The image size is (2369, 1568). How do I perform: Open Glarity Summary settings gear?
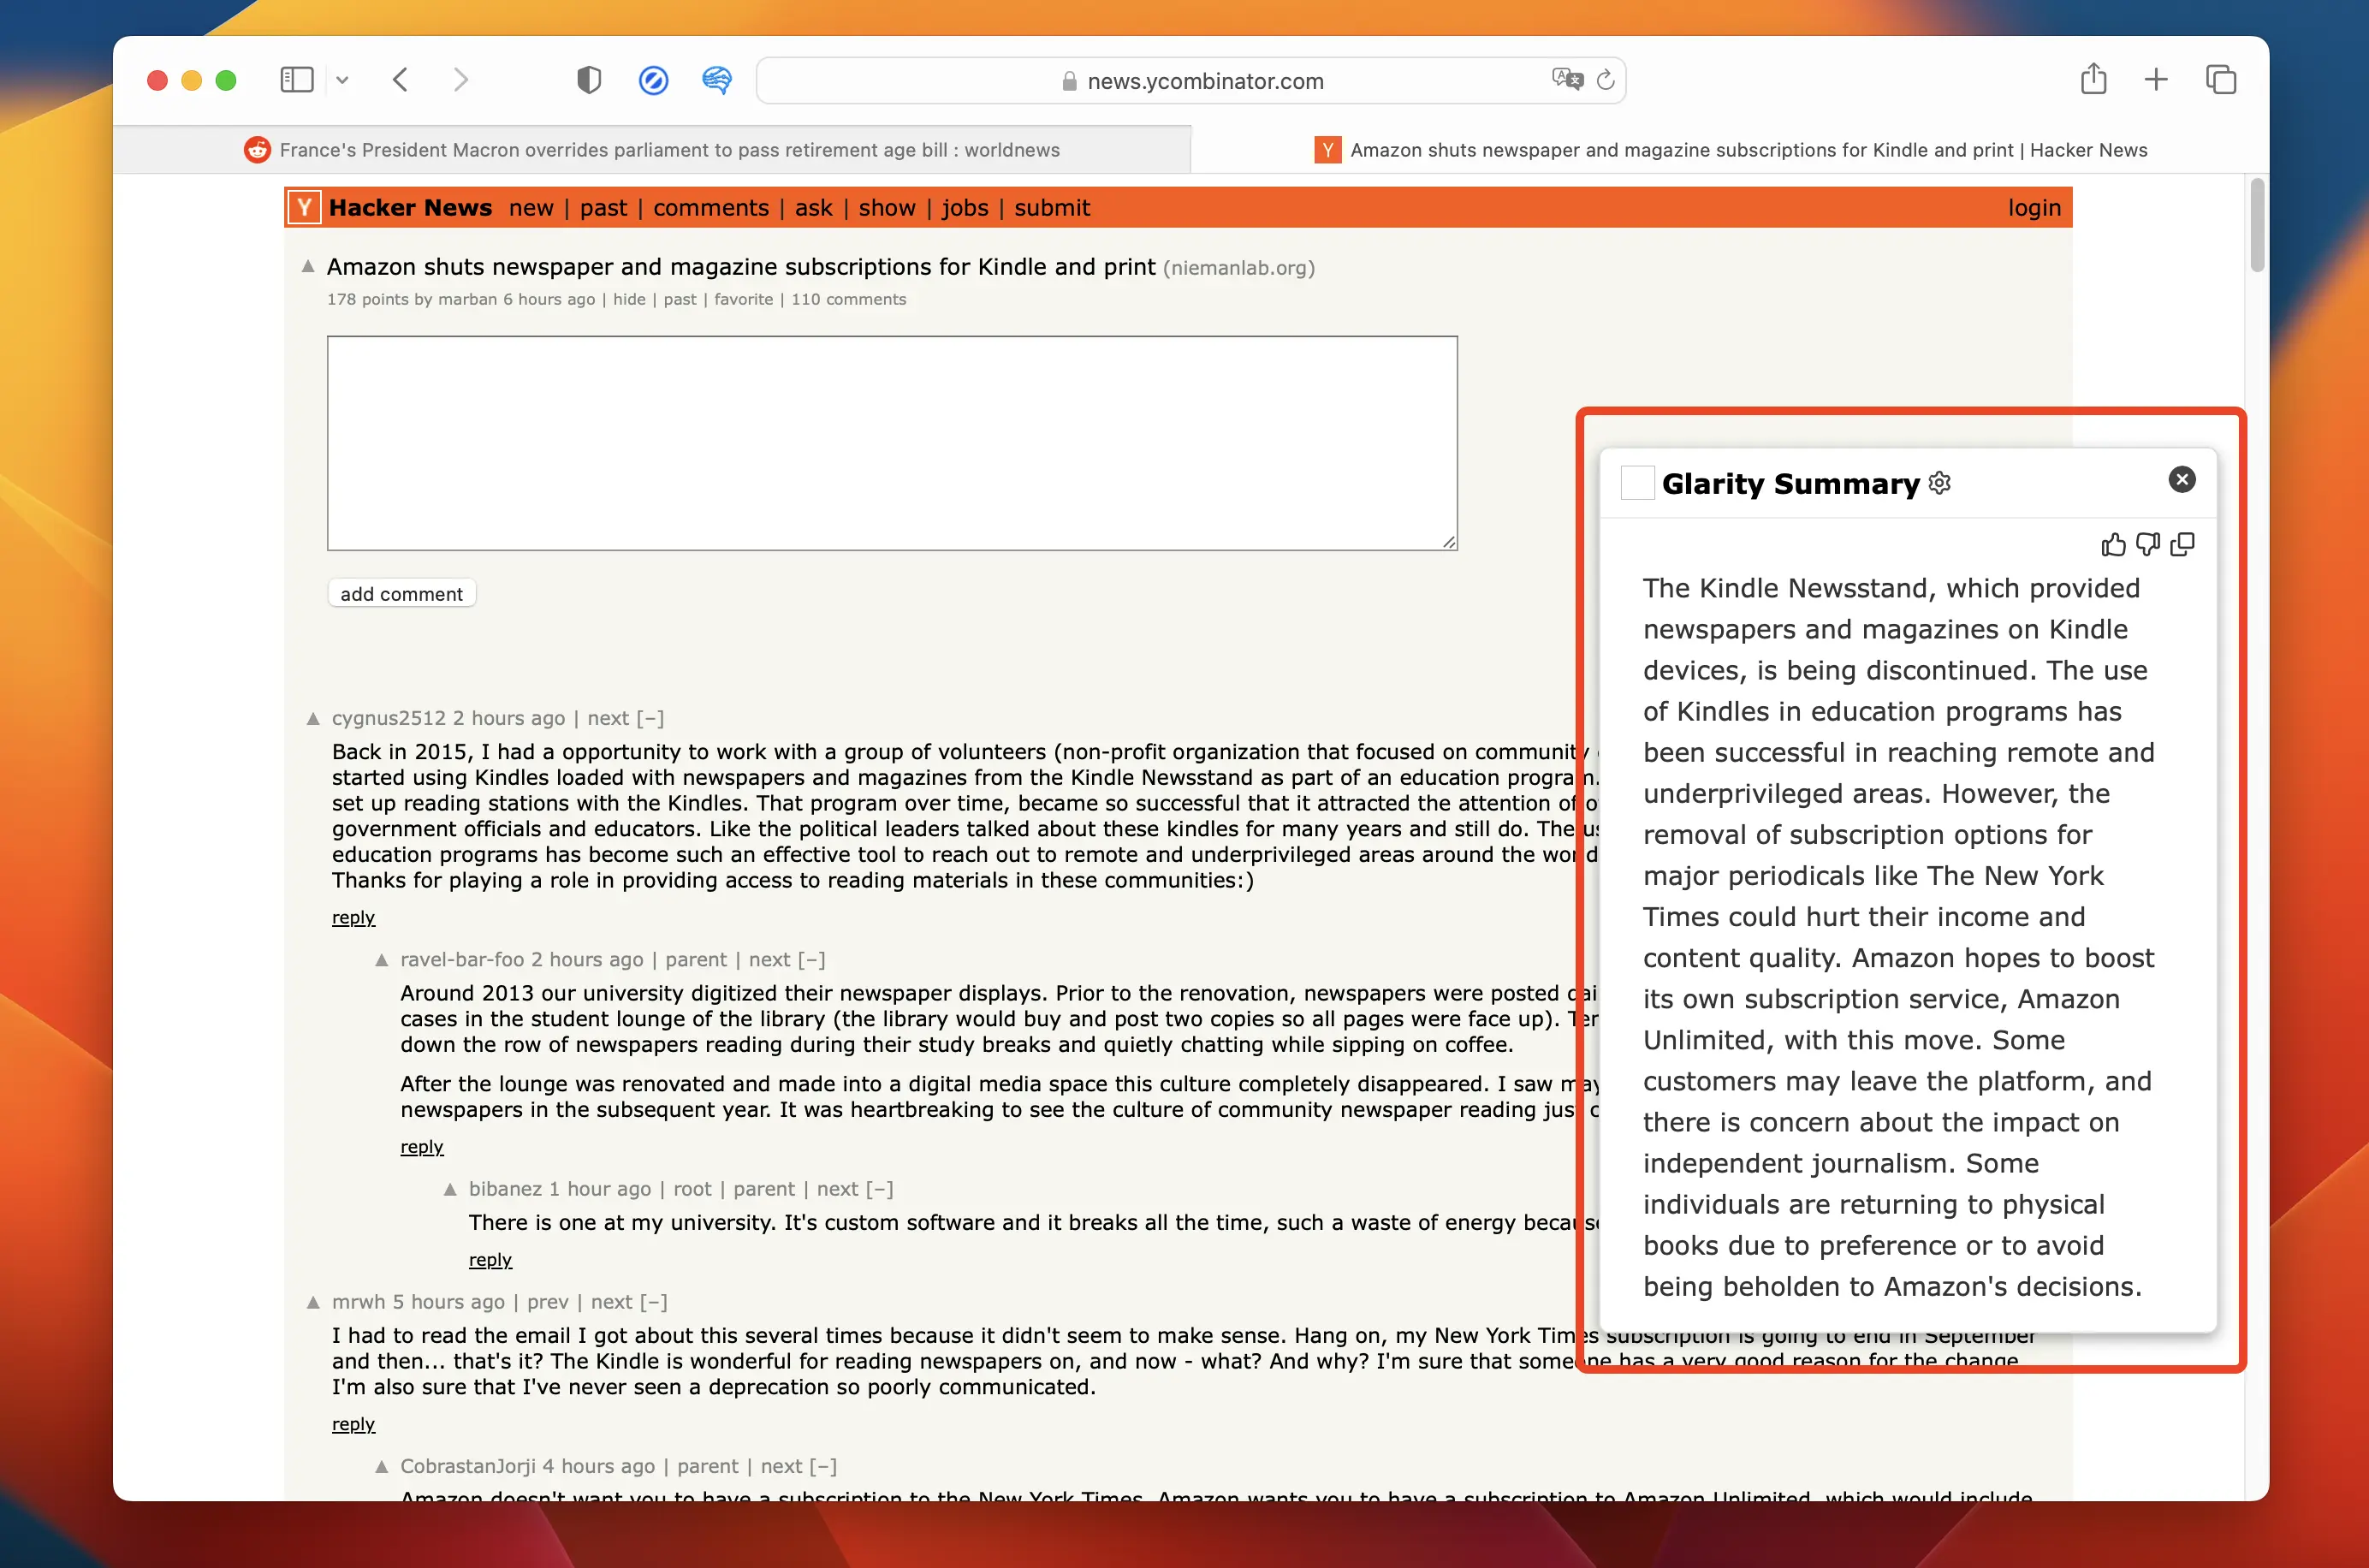(1940, 483)
